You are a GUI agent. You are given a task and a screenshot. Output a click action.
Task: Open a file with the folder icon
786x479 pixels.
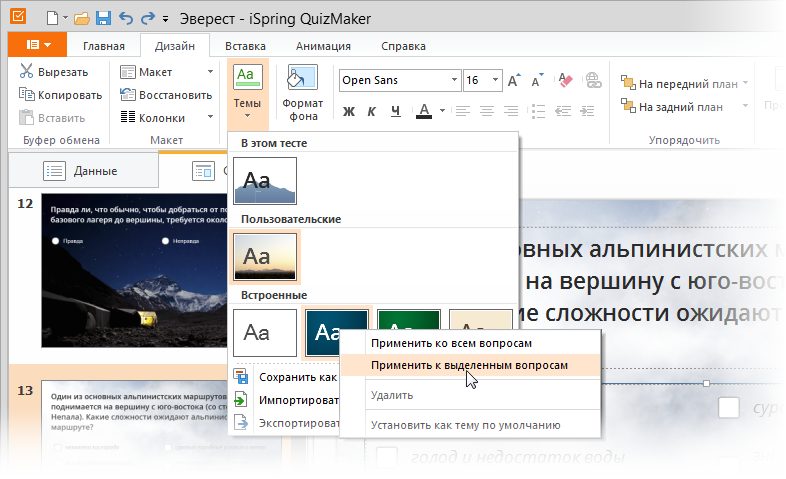click(x=81, y=19)
